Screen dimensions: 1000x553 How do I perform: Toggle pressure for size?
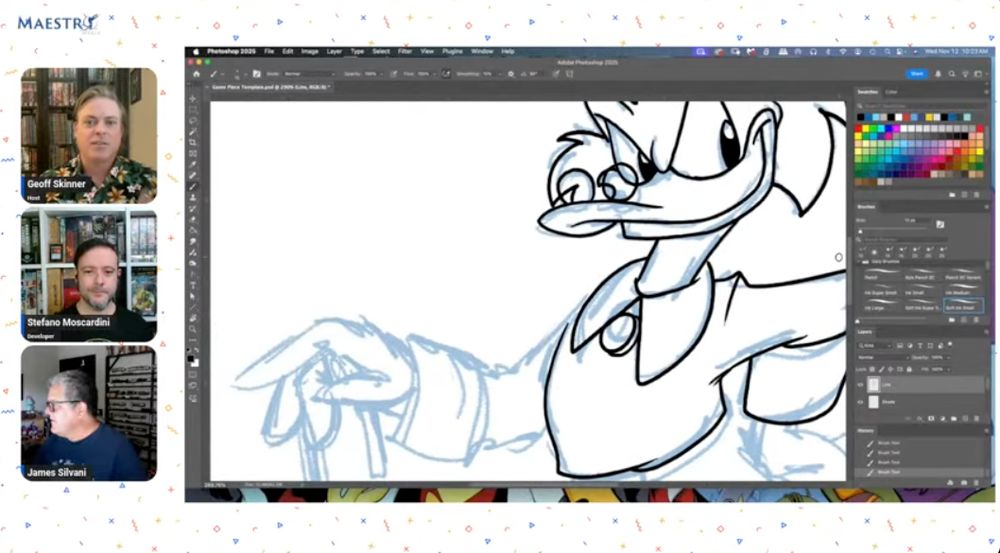(555, 74)
